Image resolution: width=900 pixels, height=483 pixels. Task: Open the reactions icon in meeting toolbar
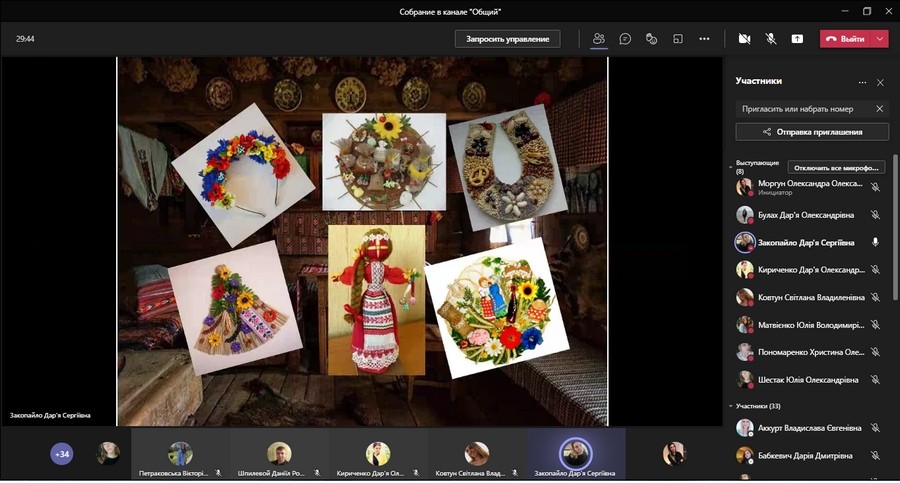coord(651,39)
